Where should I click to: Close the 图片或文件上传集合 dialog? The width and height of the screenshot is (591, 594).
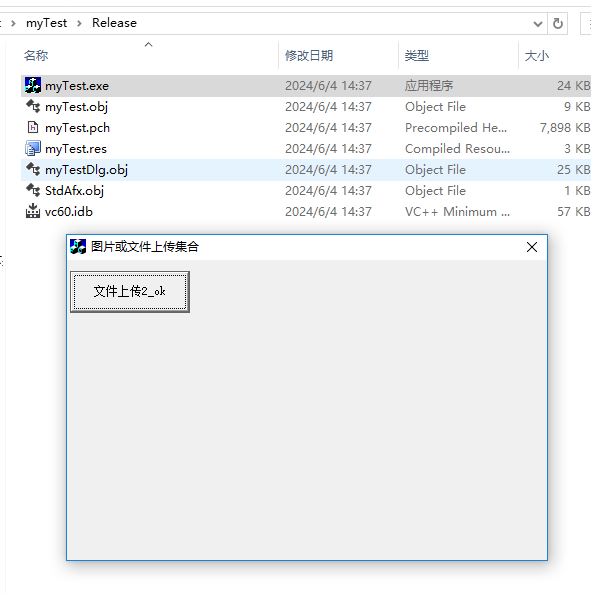(x=532, y=247)
